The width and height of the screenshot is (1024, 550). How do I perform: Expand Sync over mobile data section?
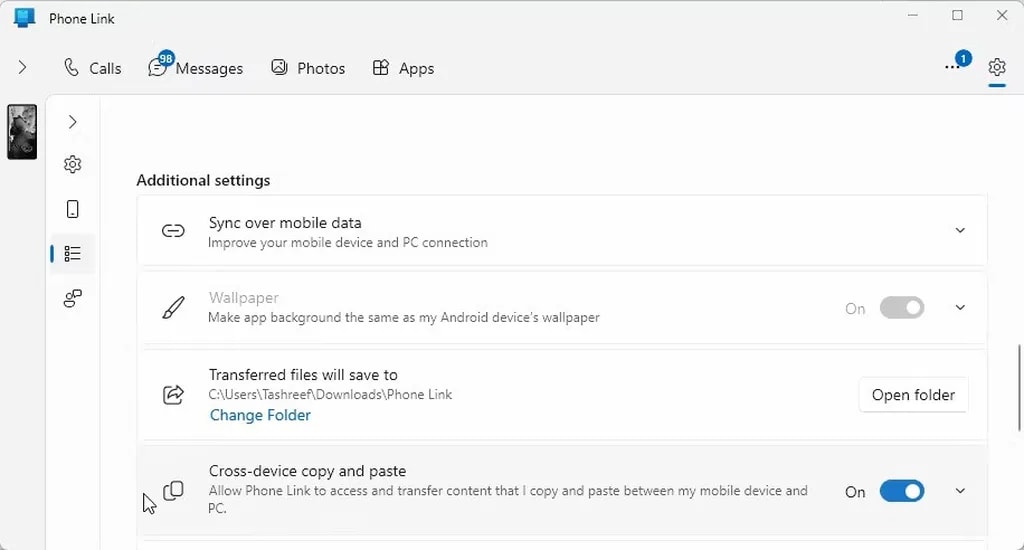click(x=960, y=231)
